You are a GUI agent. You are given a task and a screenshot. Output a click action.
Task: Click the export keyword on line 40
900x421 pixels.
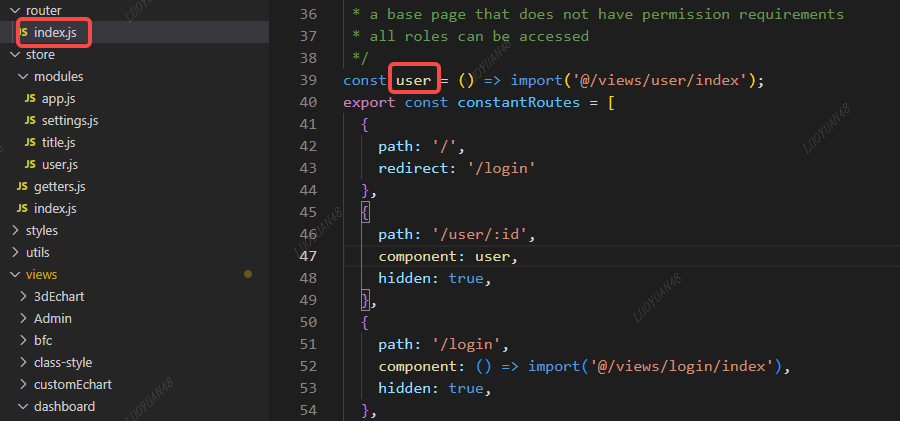click(x=369, y=102)
